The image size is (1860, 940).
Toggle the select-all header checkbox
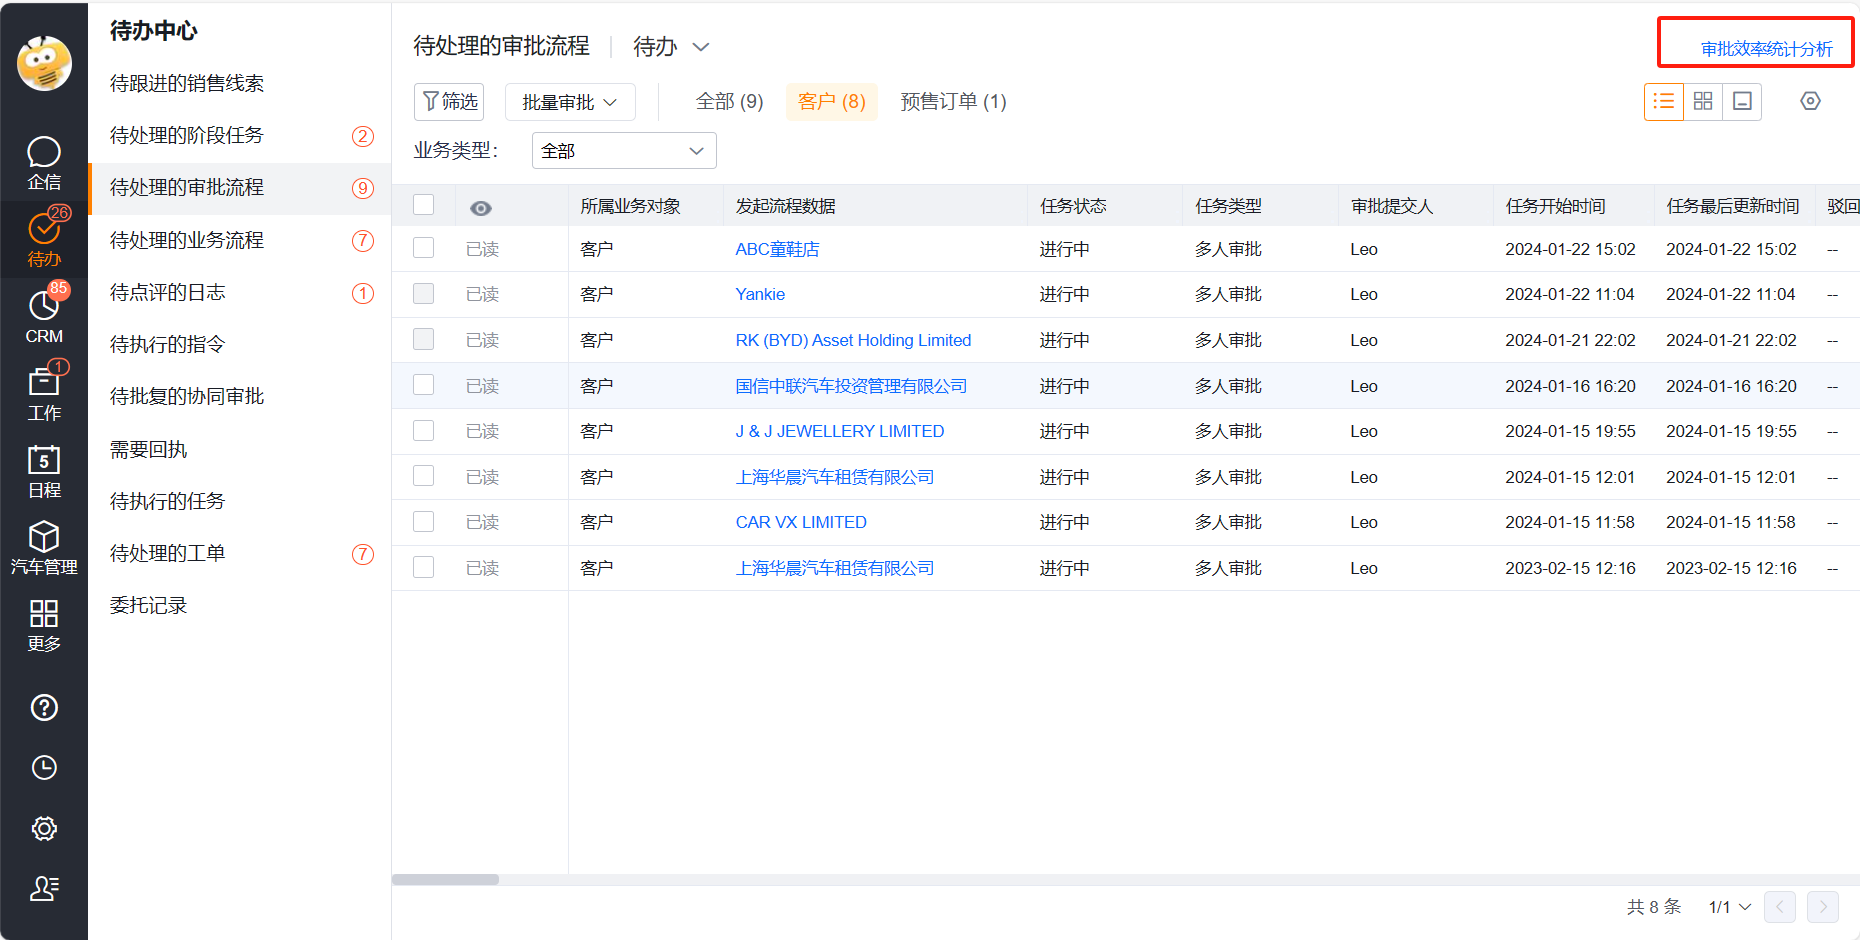[424, 205]
